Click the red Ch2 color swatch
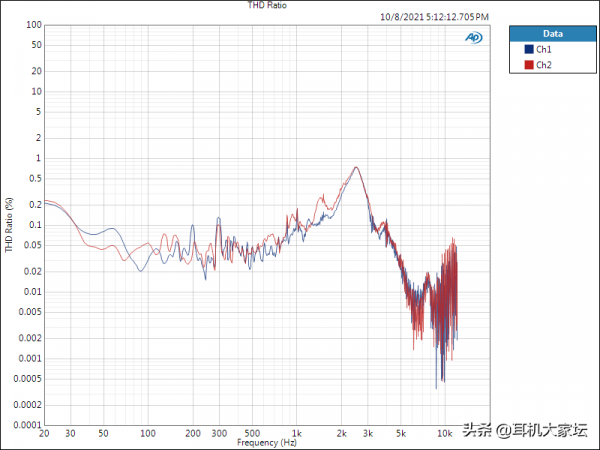This screenshot has height=450, width=600. pyautogui.click(x=529, y=65)
